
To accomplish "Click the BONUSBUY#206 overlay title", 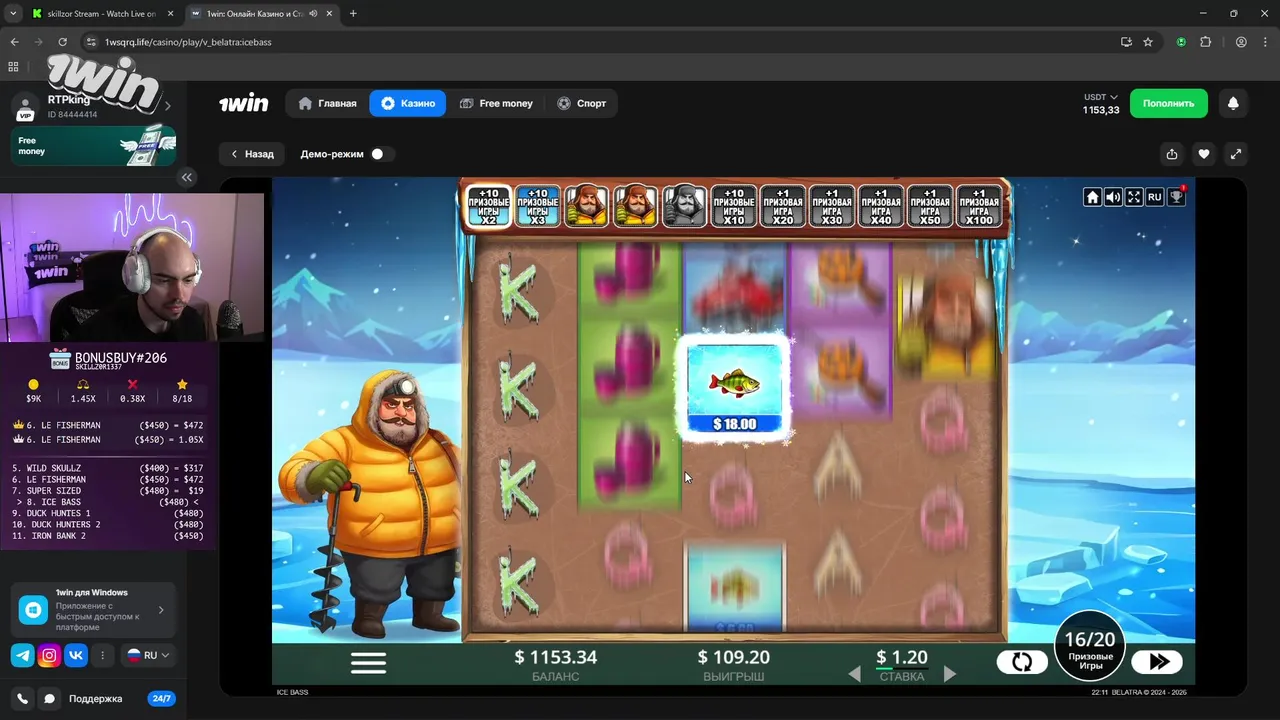I will click(121, 358).
